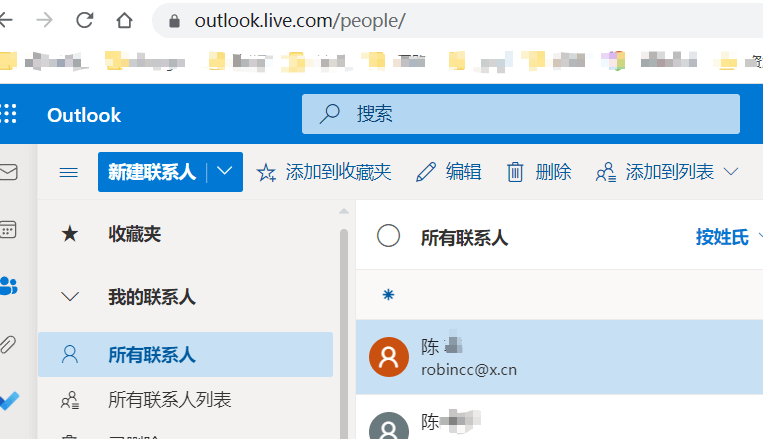Click the Outlook brand title

pyautogui.click(x=84, y=115)
